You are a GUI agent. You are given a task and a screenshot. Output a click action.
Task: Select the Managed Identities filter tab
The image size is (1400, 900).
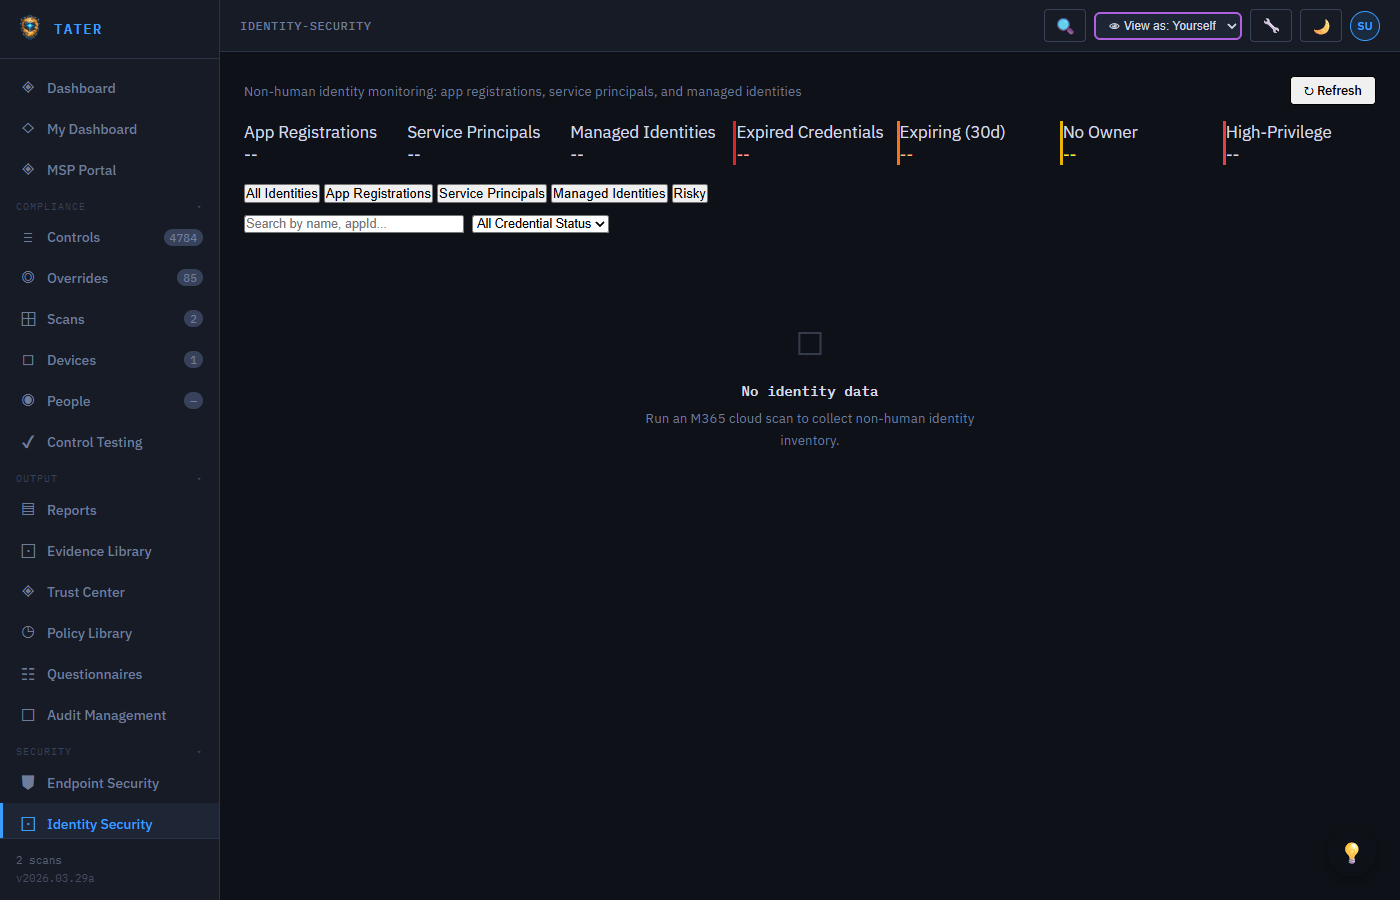pos(609,194)
